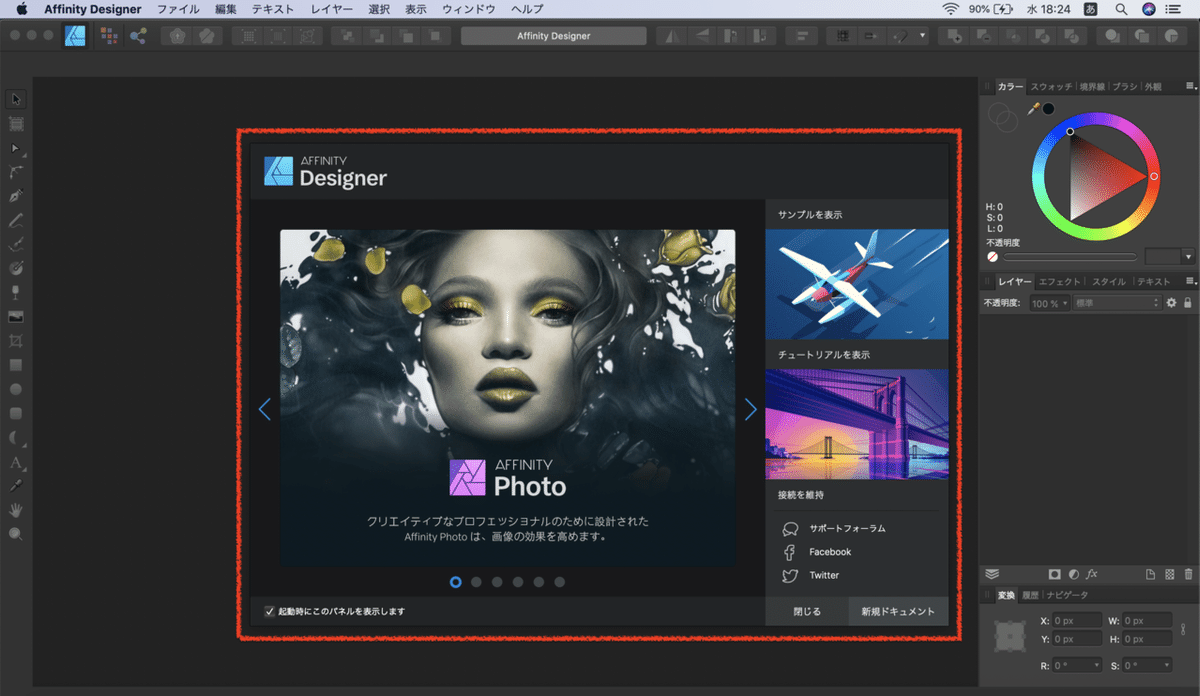The width and height of the screenshot is (1200, 696).
Task: Open the ファイル menu
Action: tap(178, 9)
